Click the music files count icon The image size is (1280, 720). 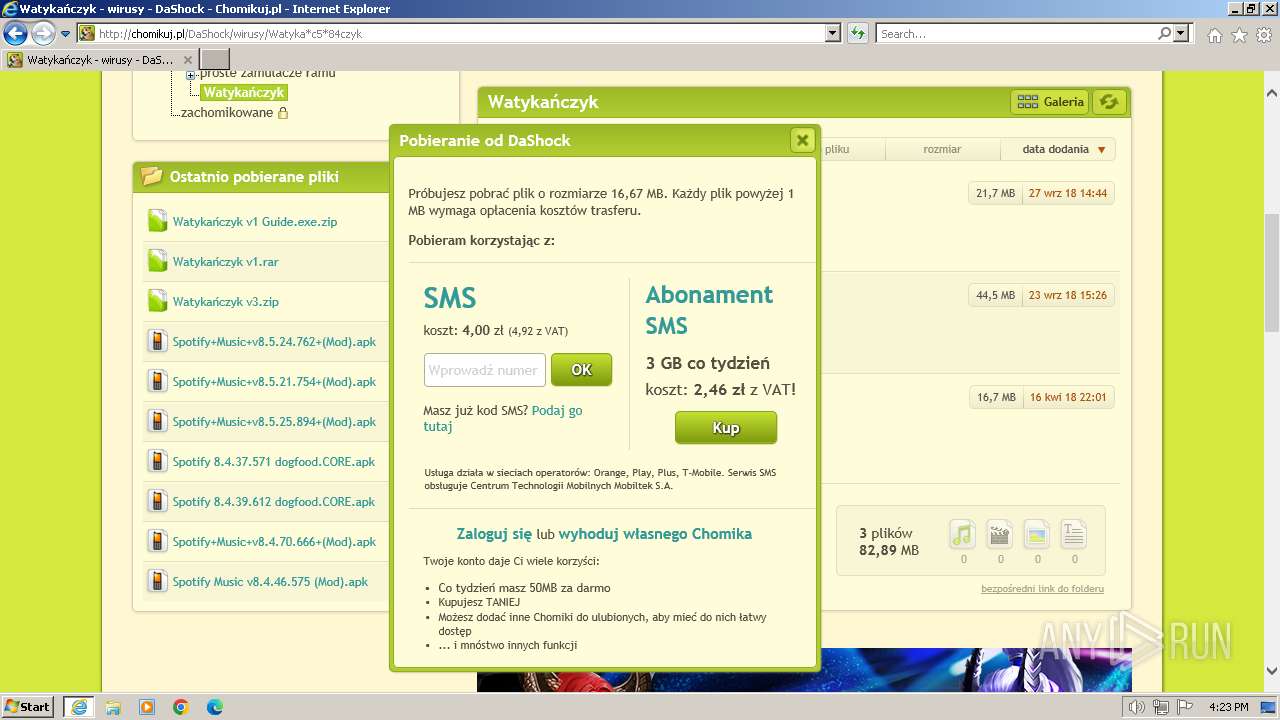click(962, 534)
